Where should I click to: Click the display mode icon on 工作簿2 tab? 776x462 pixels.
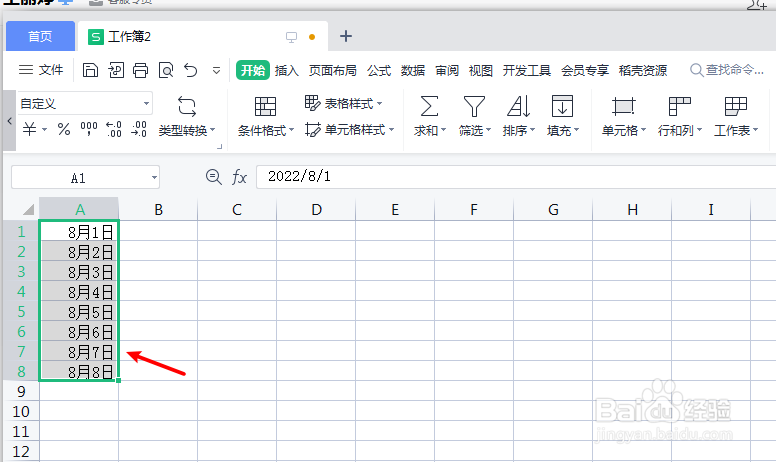pyautogui.click(x=291, y=37)
